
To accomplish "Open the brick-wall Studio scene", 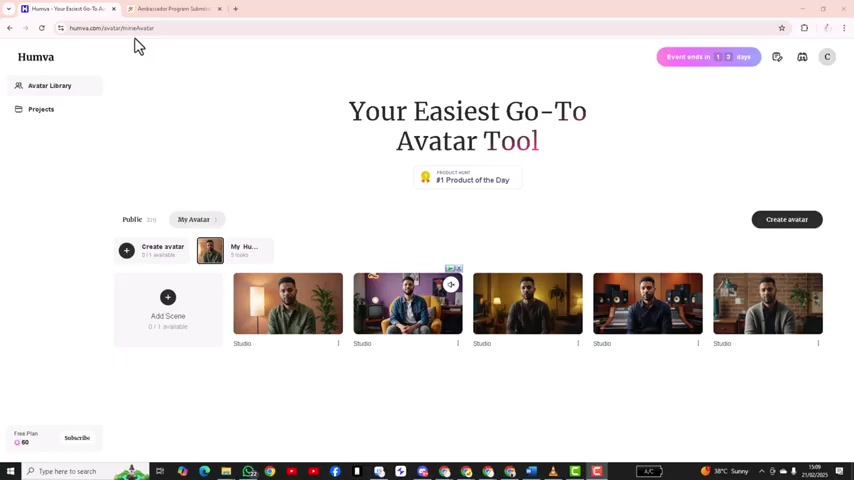I will [768, 303].
